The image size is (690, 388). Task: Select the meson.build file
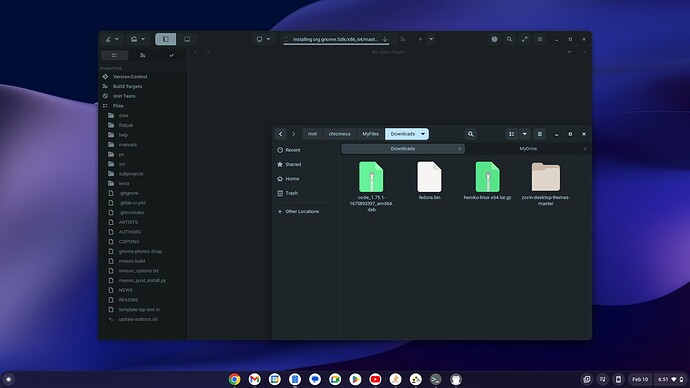(x=132, y=261)
